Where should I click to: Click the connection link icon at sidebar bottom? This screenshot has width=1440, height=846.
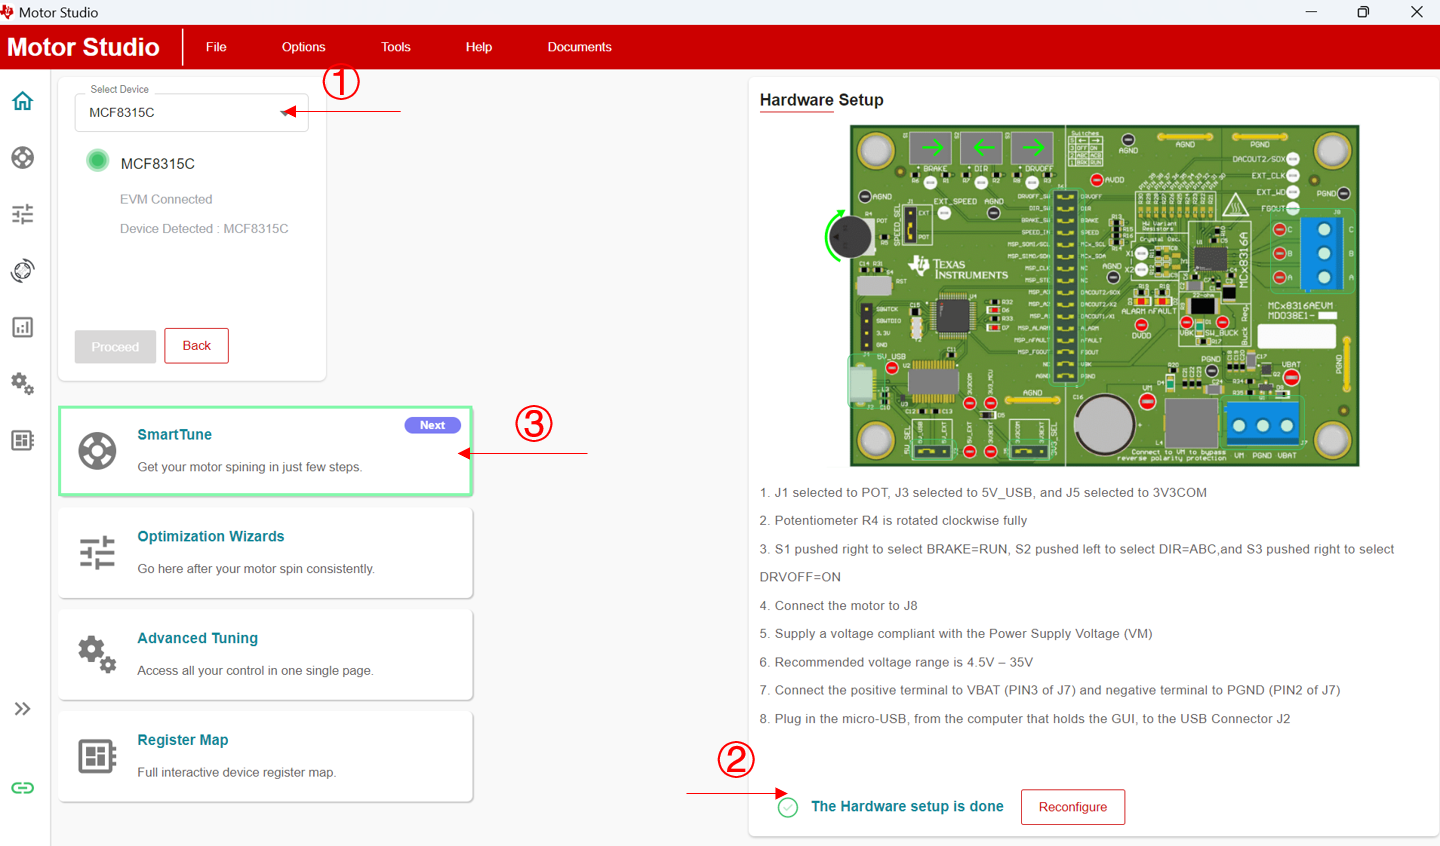pos(22,788)
